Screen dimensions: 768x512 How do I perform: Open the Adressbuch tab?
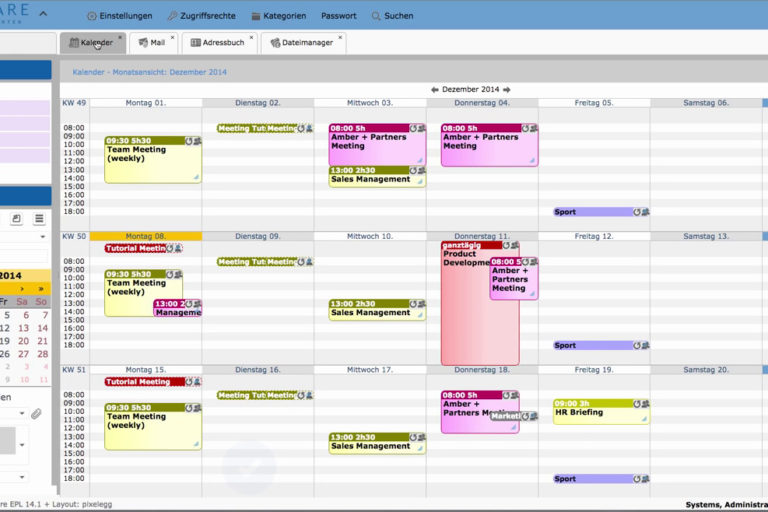click(x=222, y=43)
